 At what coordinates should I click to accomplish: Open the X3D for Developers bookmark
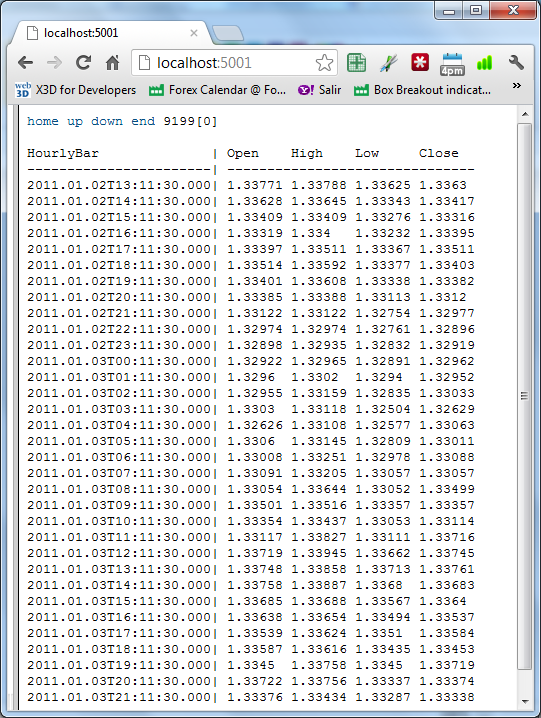pyautogui.click(x=76, y=90)
